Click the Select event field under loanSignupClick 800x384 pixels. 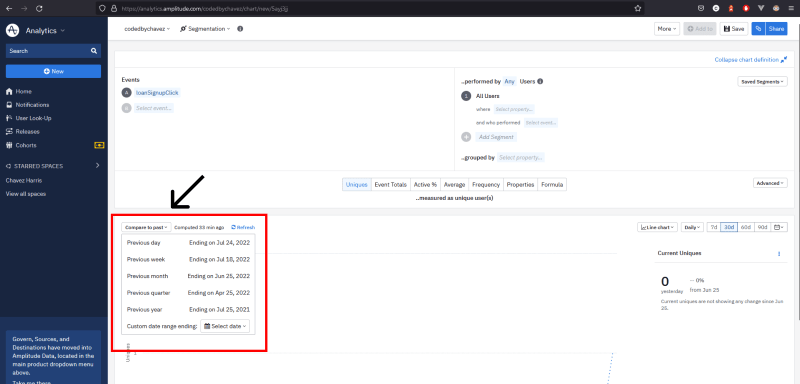coord(154,108)
